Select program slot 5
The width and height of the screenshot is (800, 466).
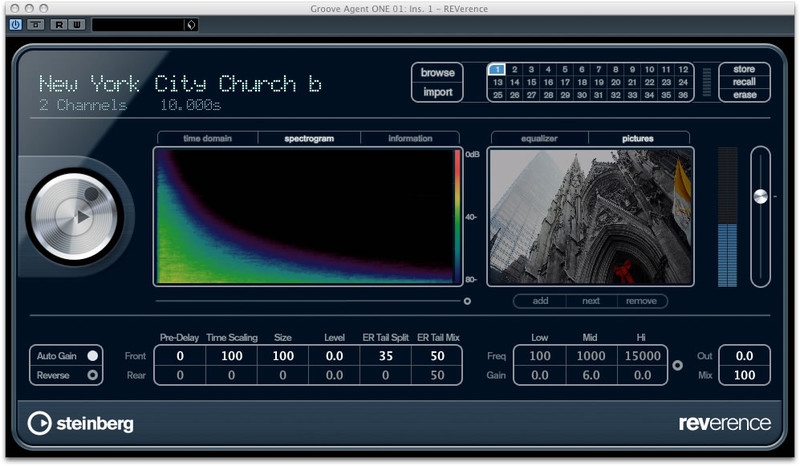pyautogui.click(x=565, y=69)
